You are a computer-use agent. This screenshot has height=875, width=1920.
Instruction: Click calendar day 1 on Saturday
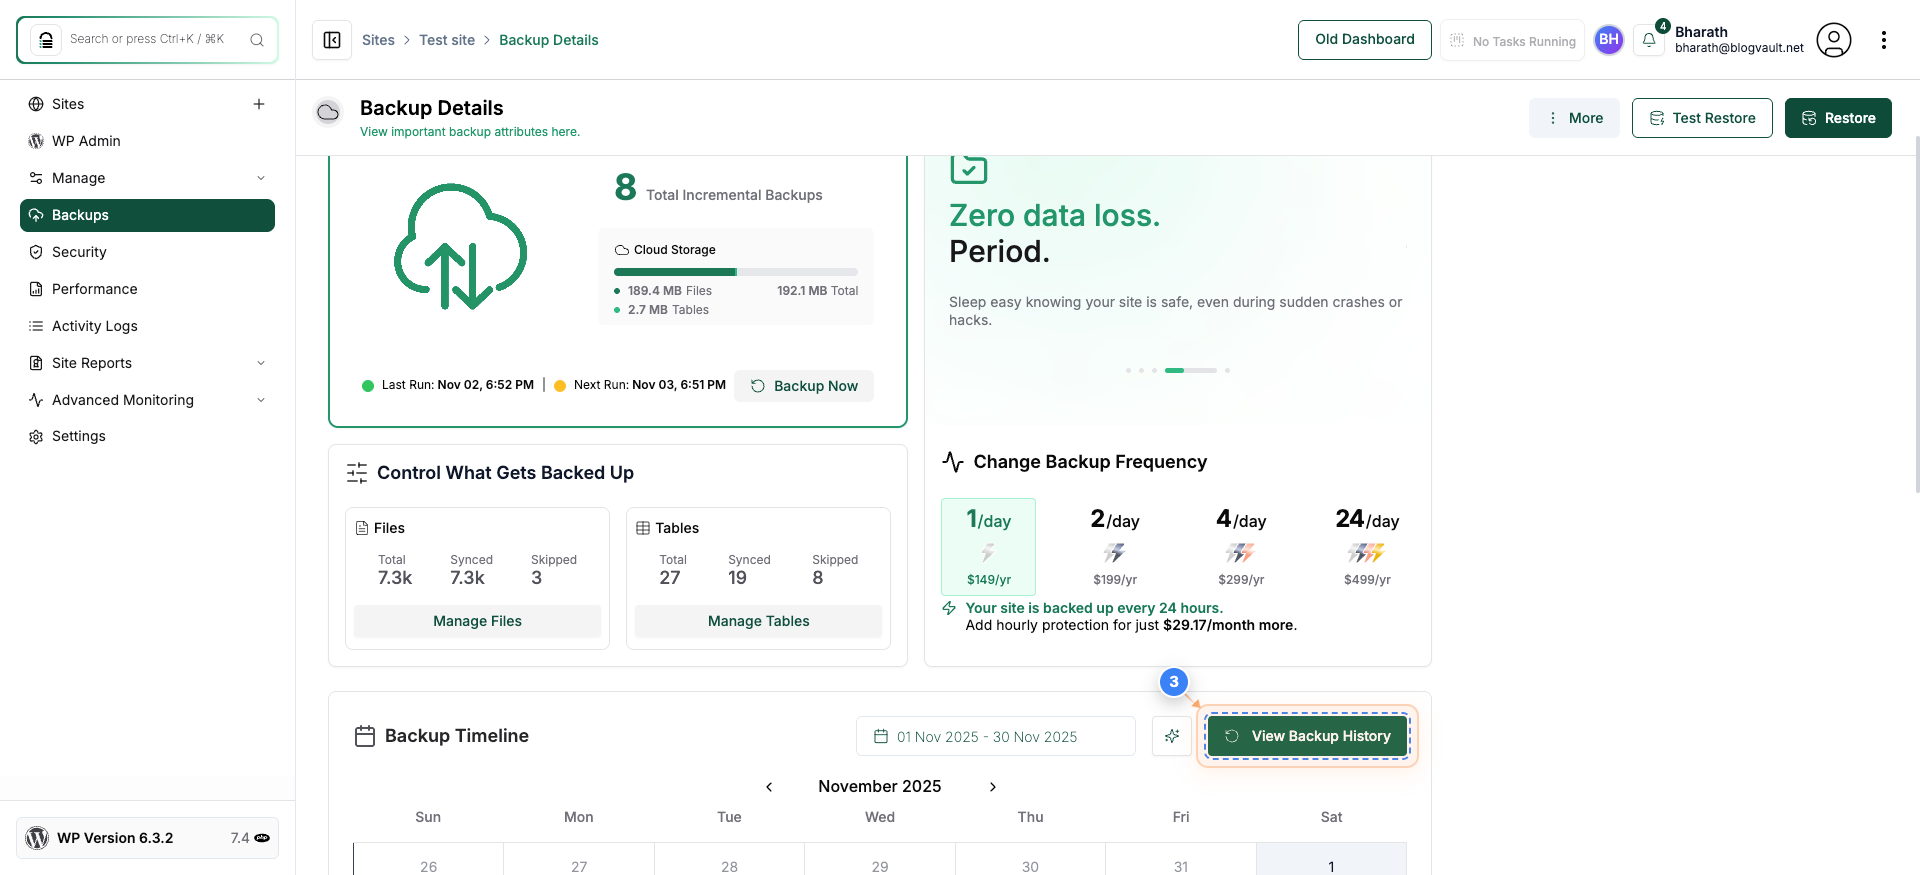(x=1331, y=860)
